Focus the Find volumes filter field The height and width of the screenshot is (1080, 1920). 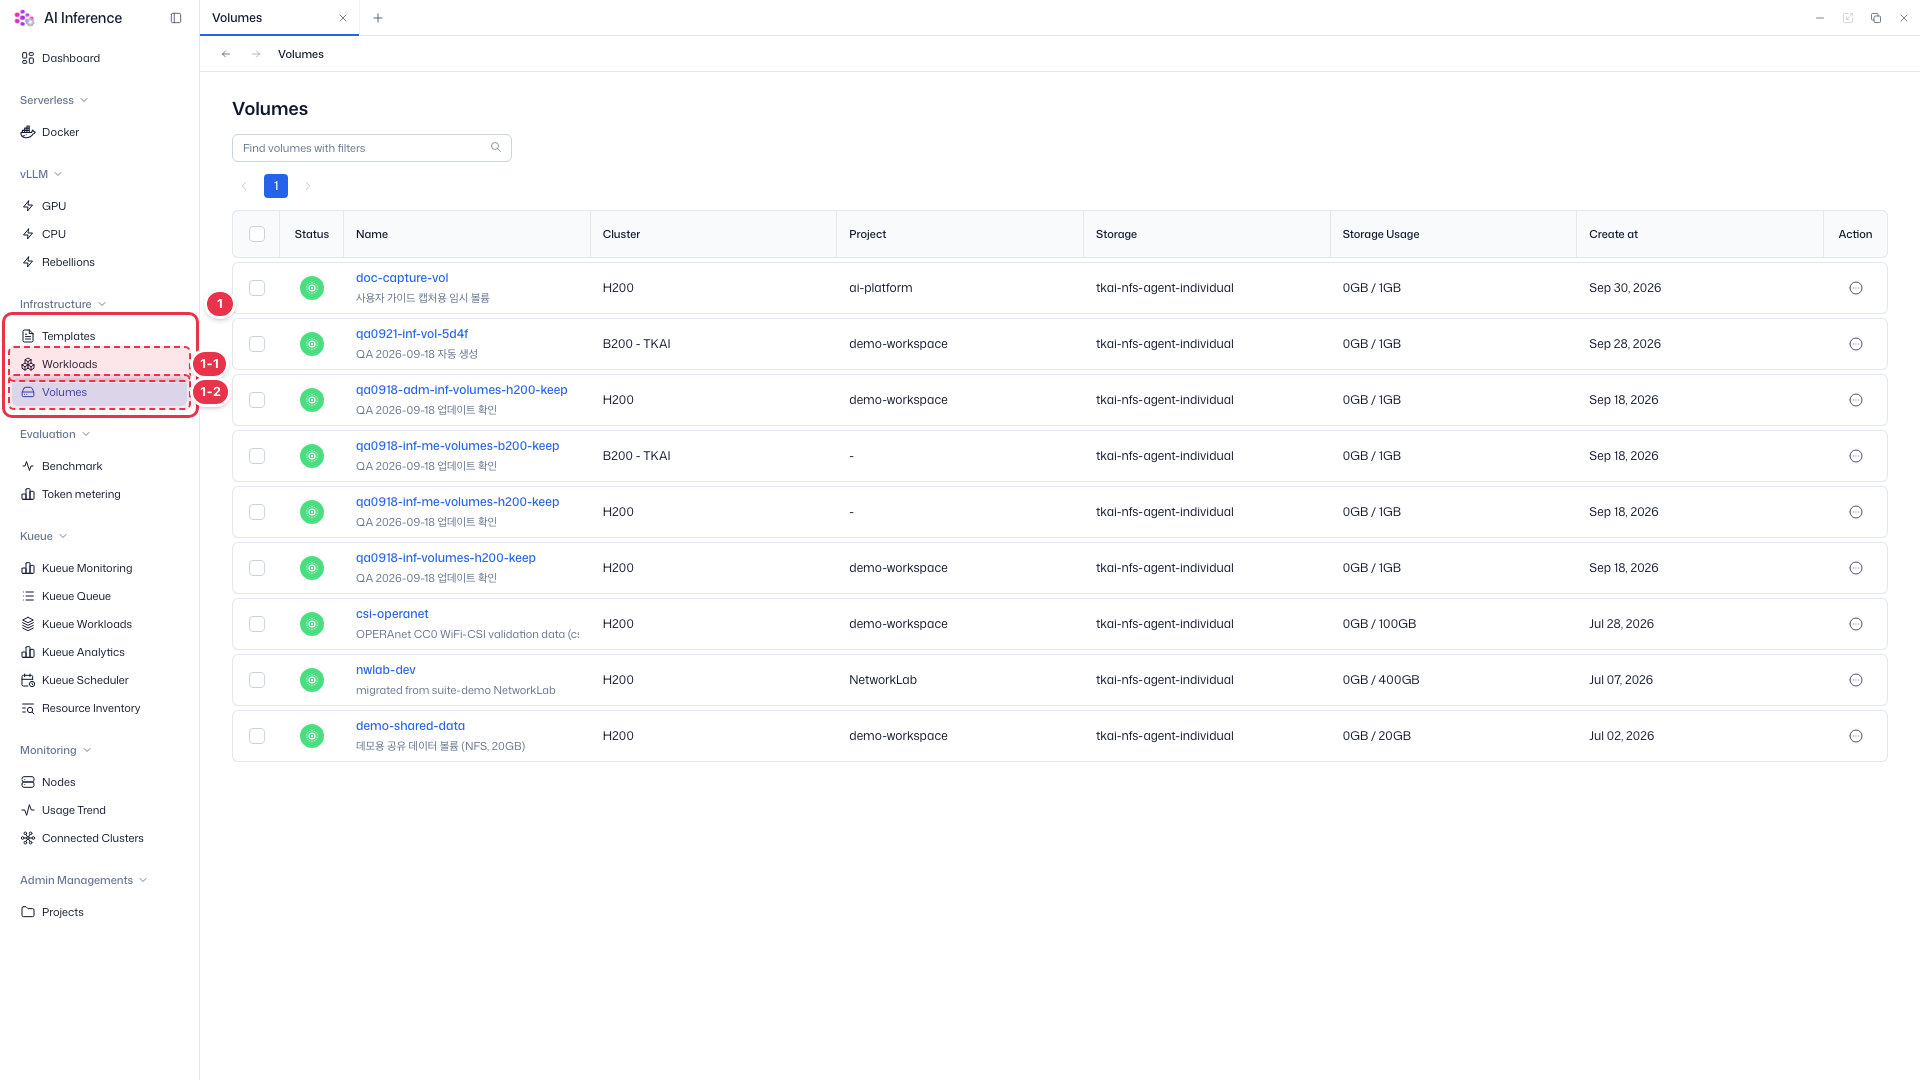tap(372, 148)
